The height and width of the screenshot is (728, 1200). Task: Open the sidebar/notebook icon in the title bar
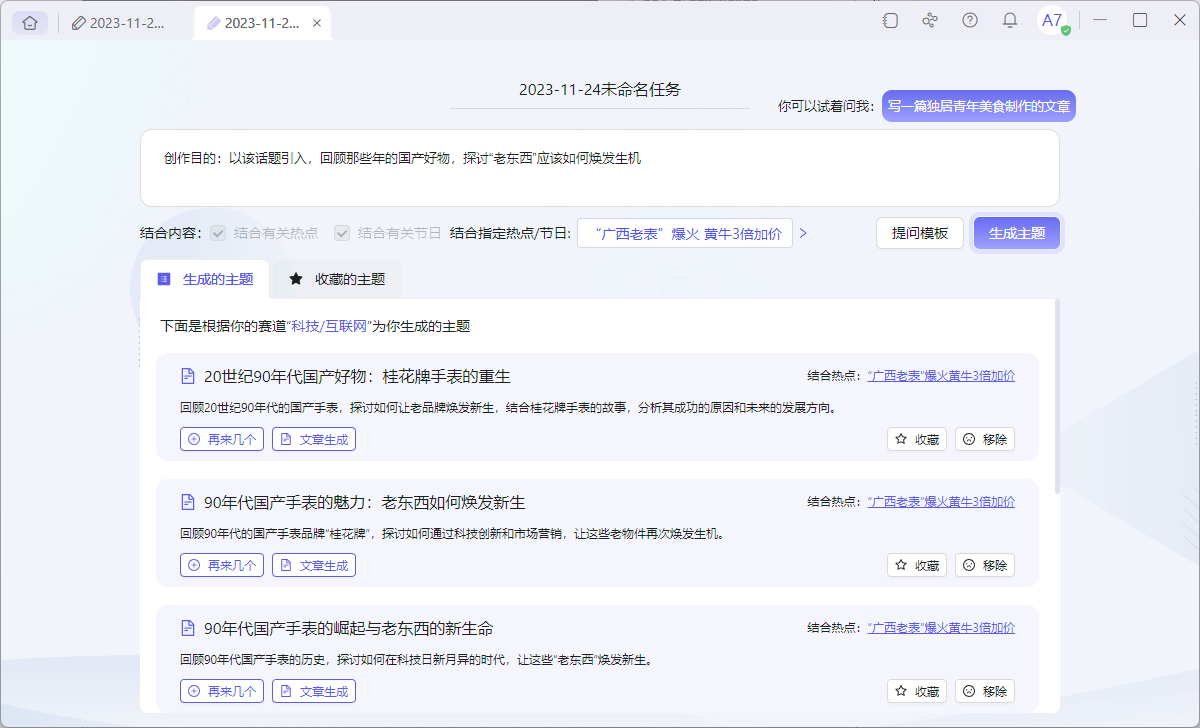(889, 20)
